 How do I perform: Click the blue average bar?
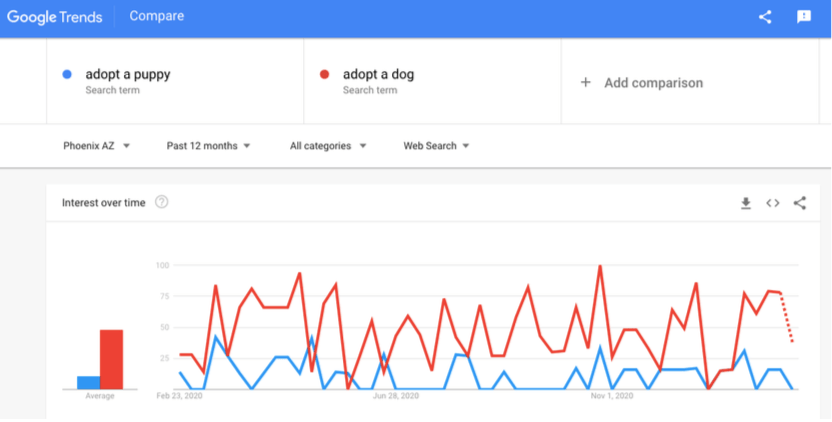(x=88, y=382)
